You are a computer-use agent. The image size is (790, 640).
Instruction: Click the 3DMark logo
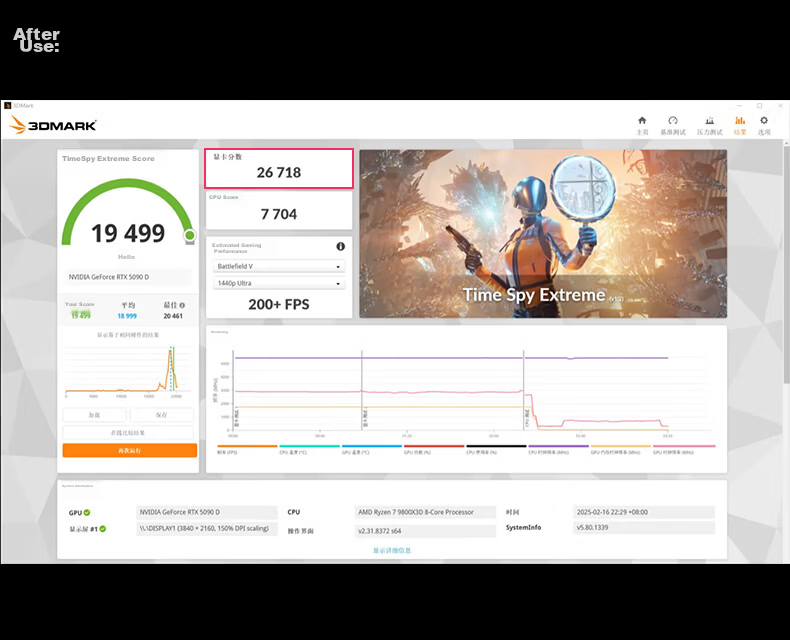pyautogui.click(x=53, y=125)
